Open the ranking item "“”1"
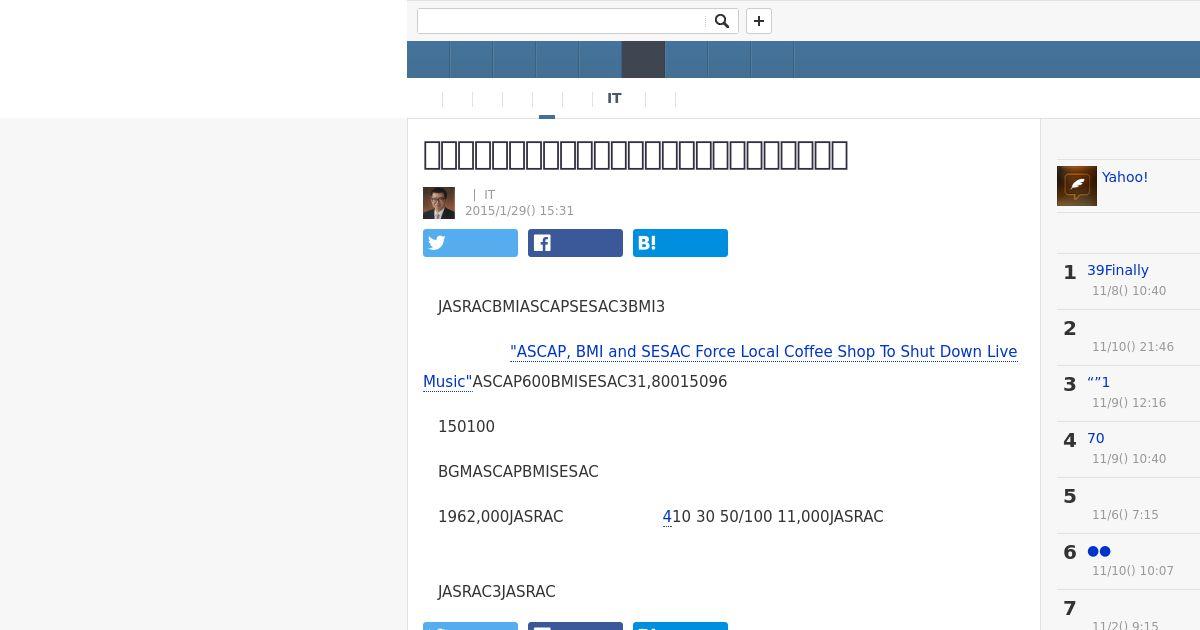Image resolution: width=1200 pixels, height=630 pixels. [x=1098, y=382]
